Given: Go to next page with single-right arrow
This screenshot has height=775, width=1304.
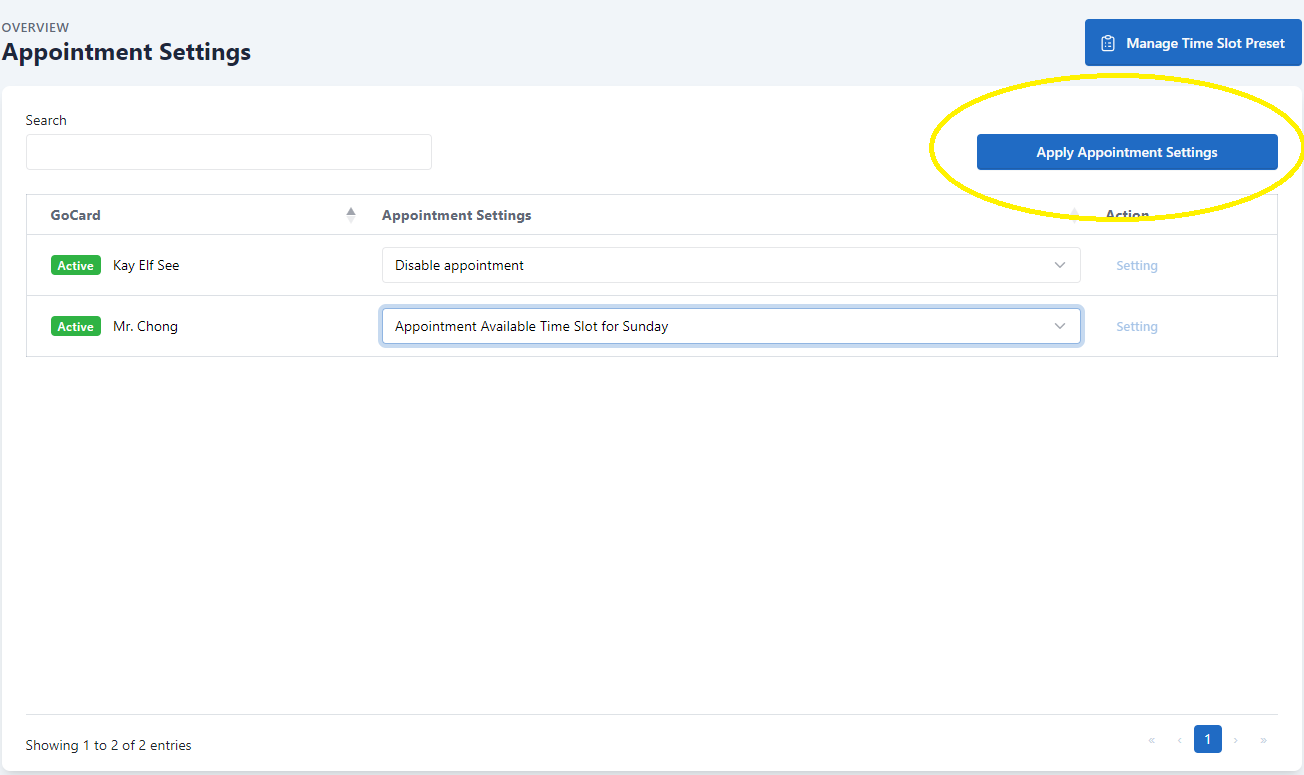Looking at the screenshot, I should click(1236, 741).
